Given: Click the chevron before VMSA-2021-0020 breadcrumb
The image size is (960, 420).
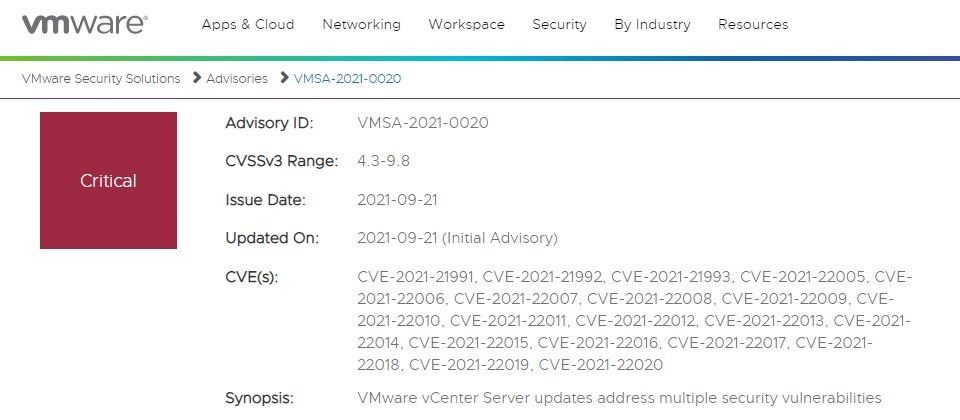Looking at the screenshot, I should [x=285, y=78].
